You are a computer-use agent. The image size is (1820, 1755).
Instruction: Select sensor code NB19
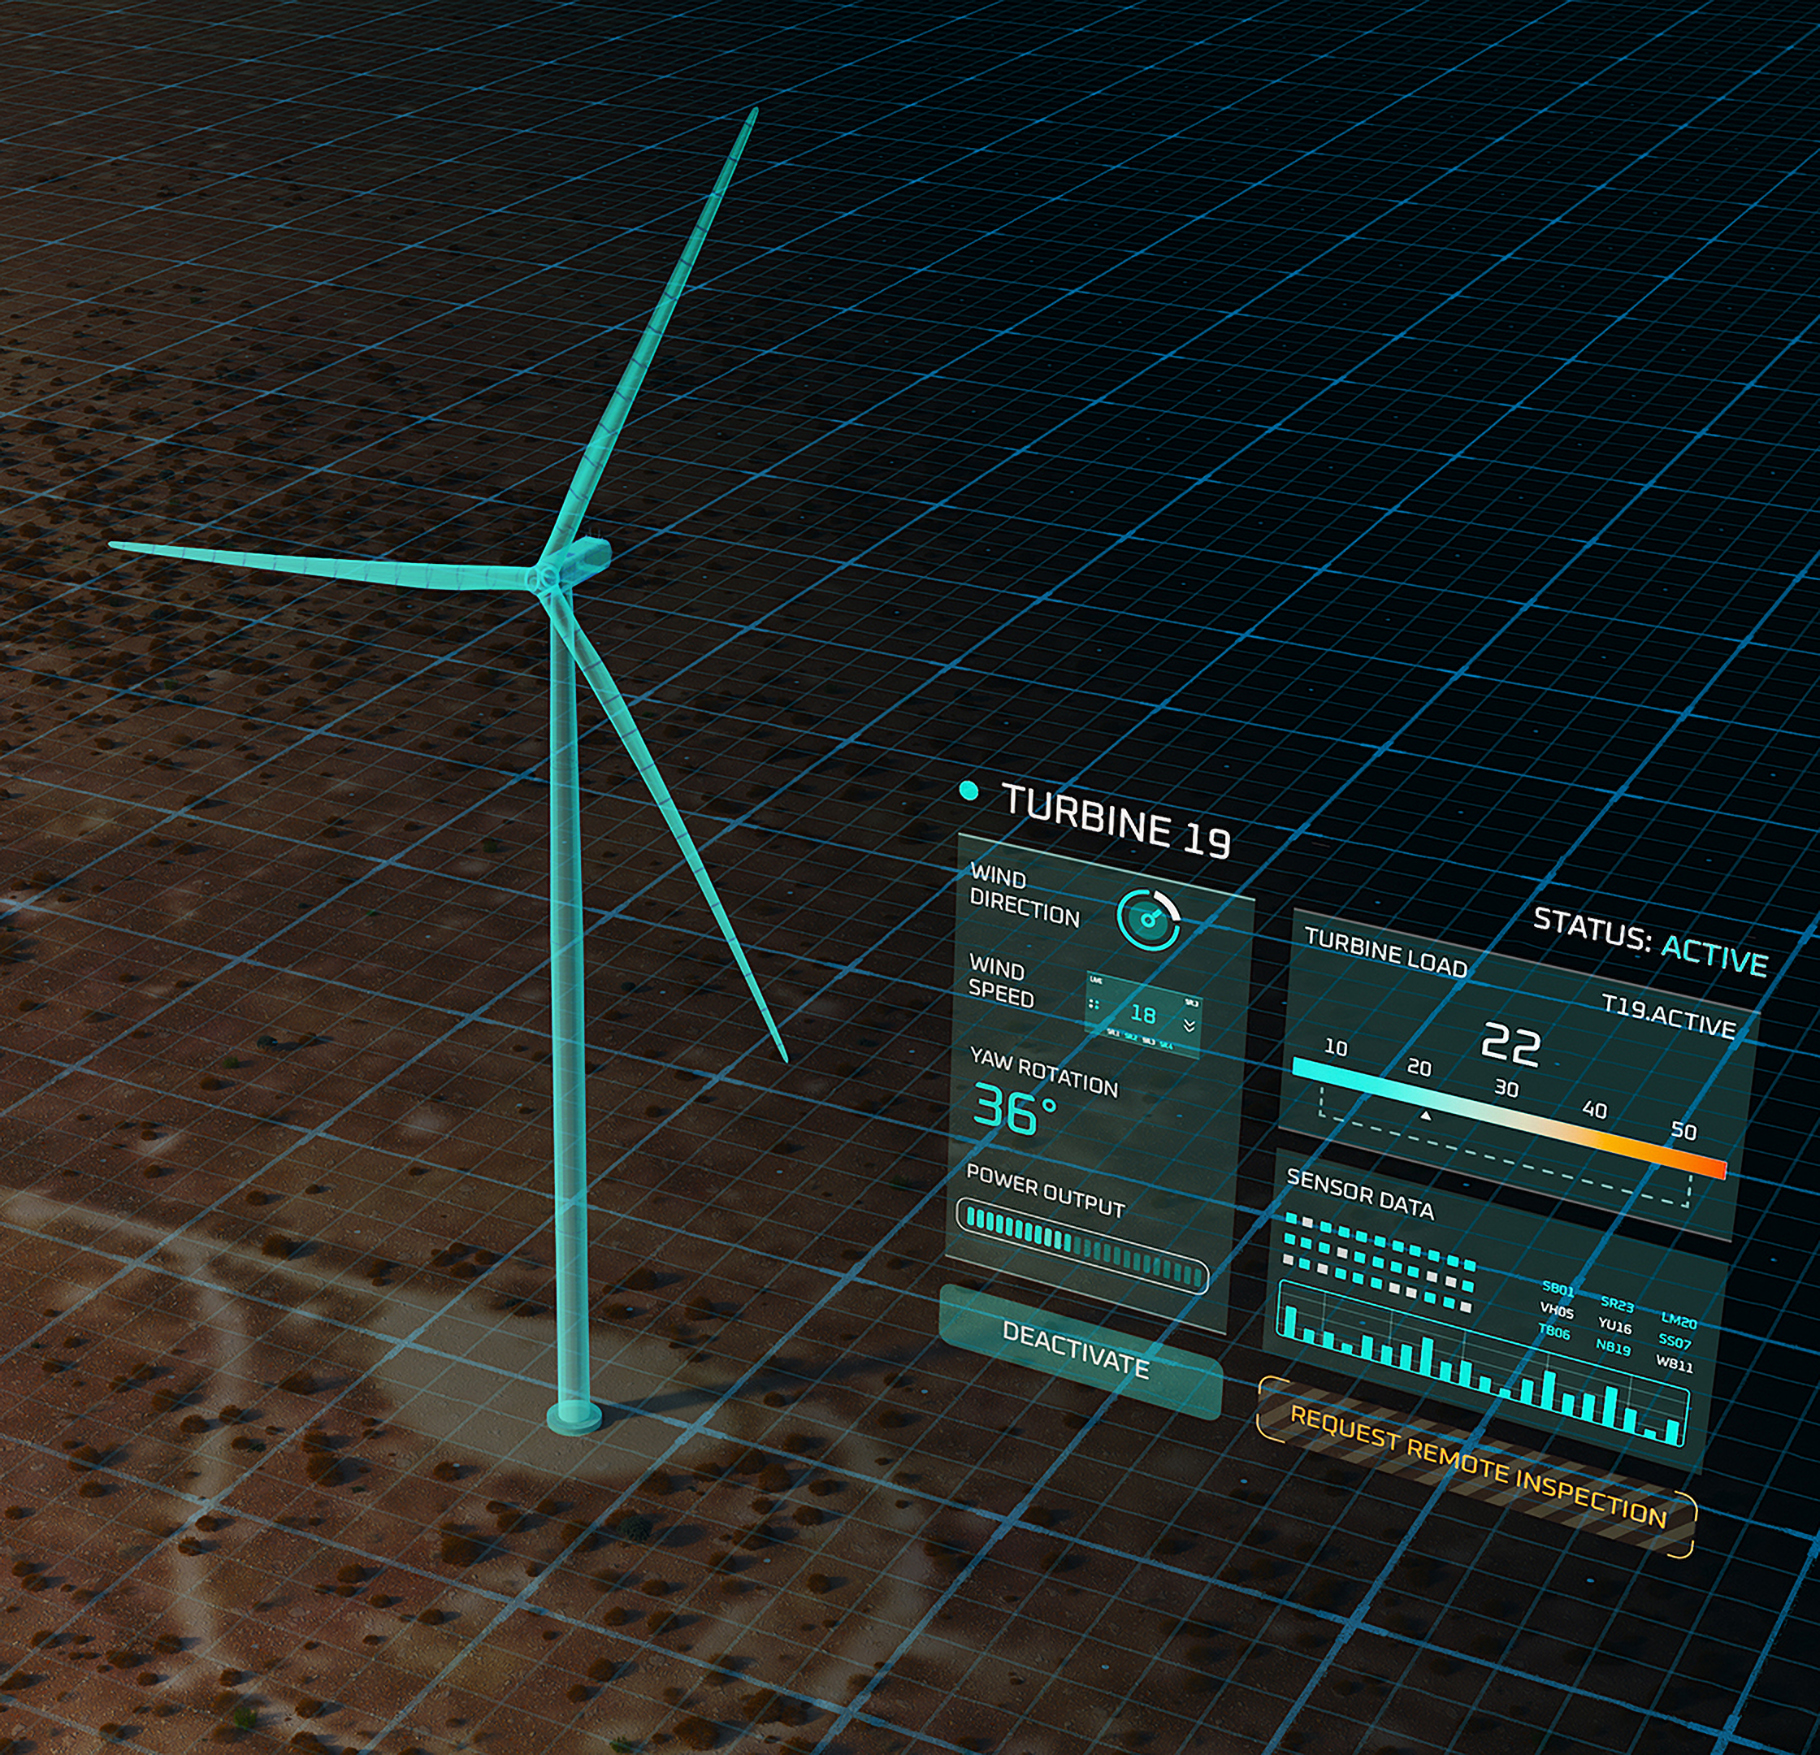pos(1613,1347)
